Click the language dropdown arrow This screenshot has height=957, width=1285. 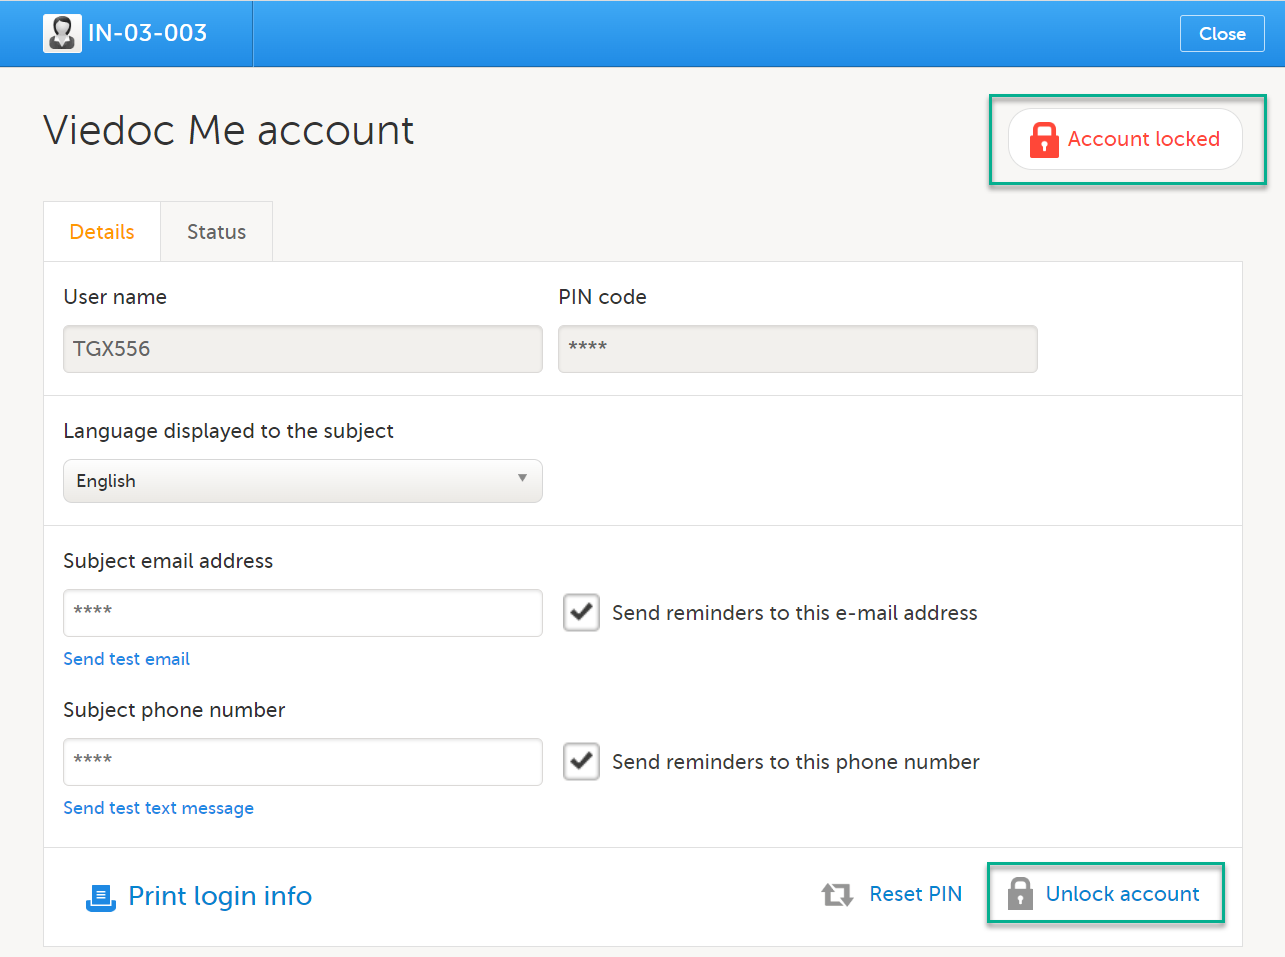522,479
